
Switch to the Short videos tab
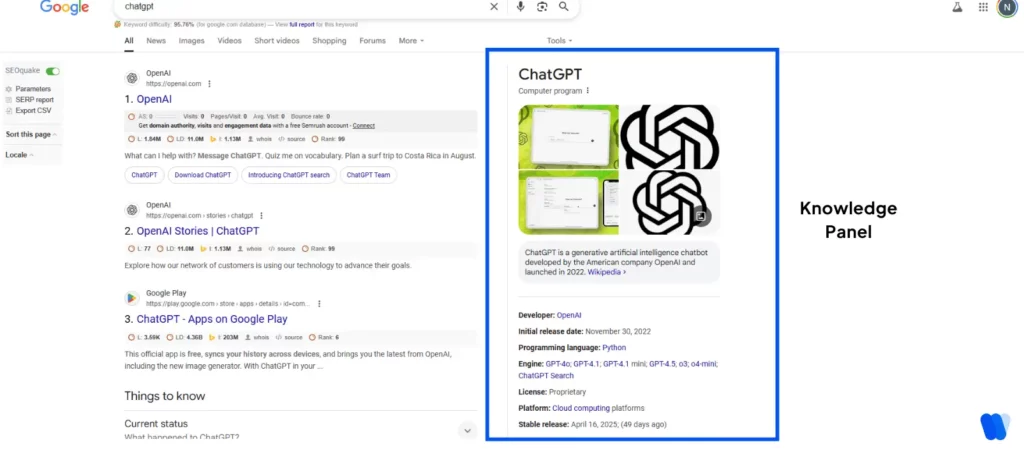click(277, 40)
